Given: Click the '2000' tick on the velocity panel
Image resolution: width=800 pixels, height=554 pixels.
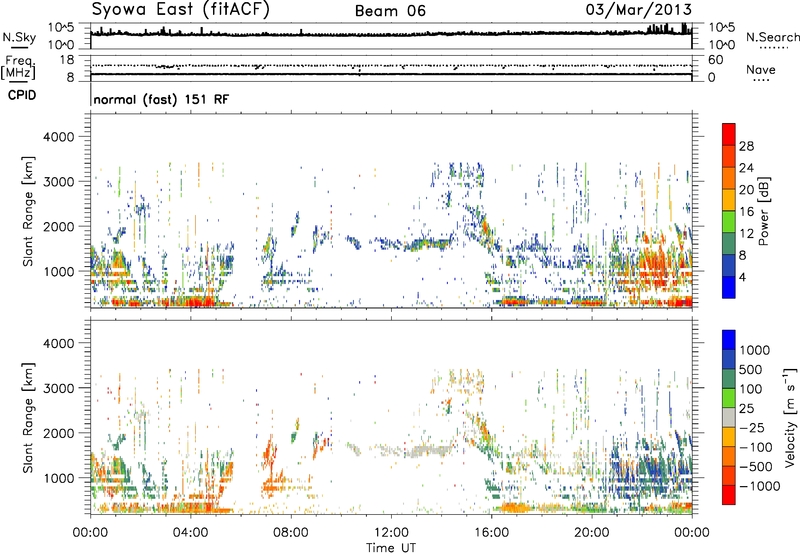Looking at the screenshot, I should click(58, 433).
